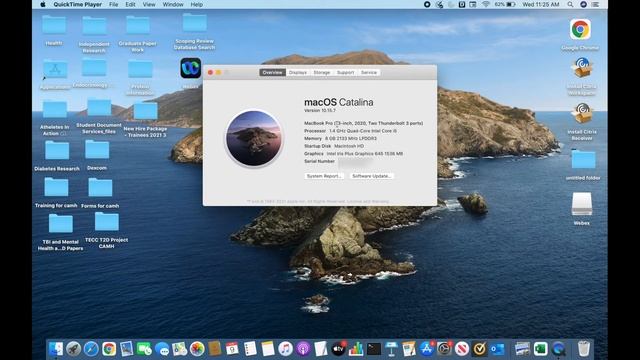The image size is (640, 360).
Task: Select the Applications alias folder
Action: coord(55,69)
